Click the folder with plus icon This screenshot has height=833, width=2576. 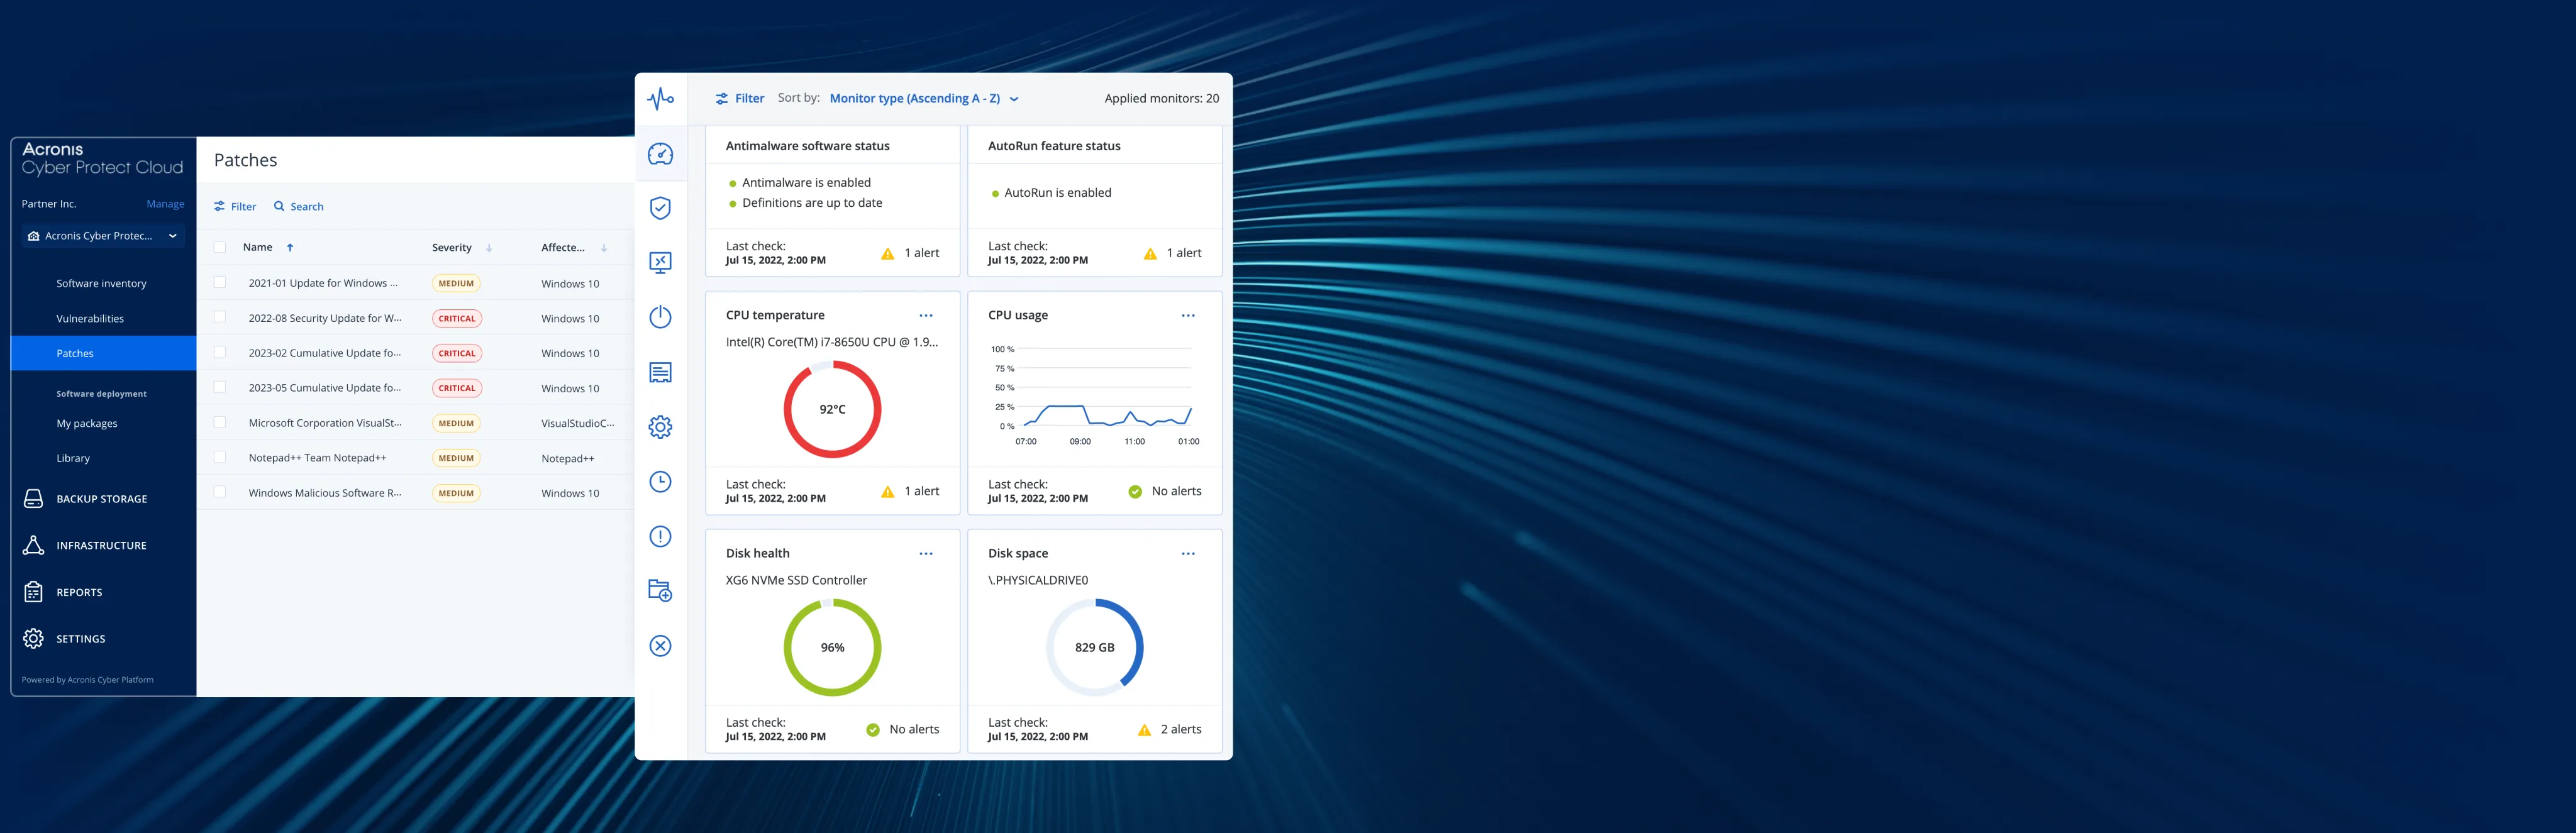point(660,591)
